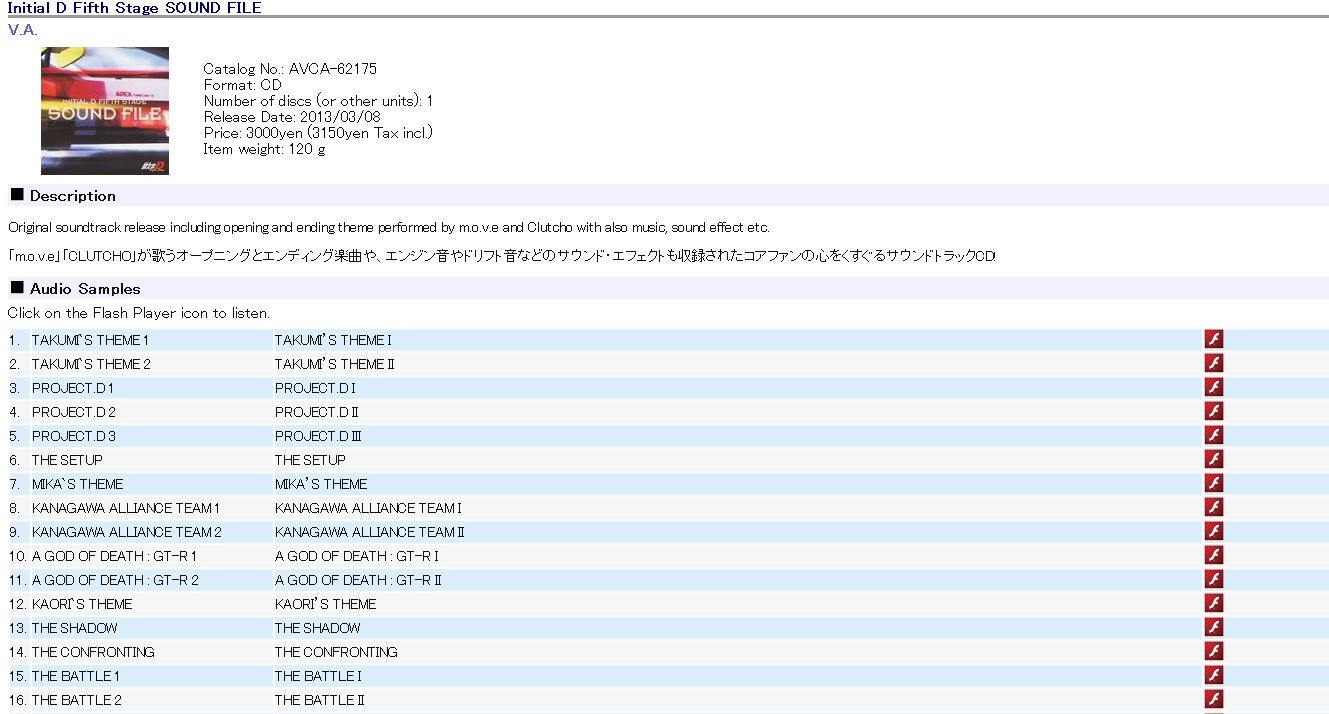Click the page title Initial D Fifth Stage SOUND FILE
The image size is (1329, 714).
tap(135, 8)
